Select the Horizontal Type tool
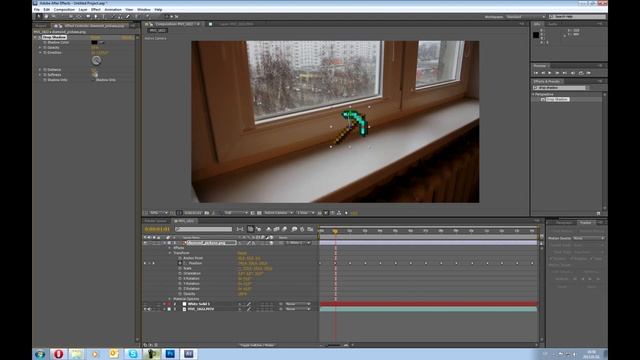Viewport: 640px width, 360px height. 104,17
